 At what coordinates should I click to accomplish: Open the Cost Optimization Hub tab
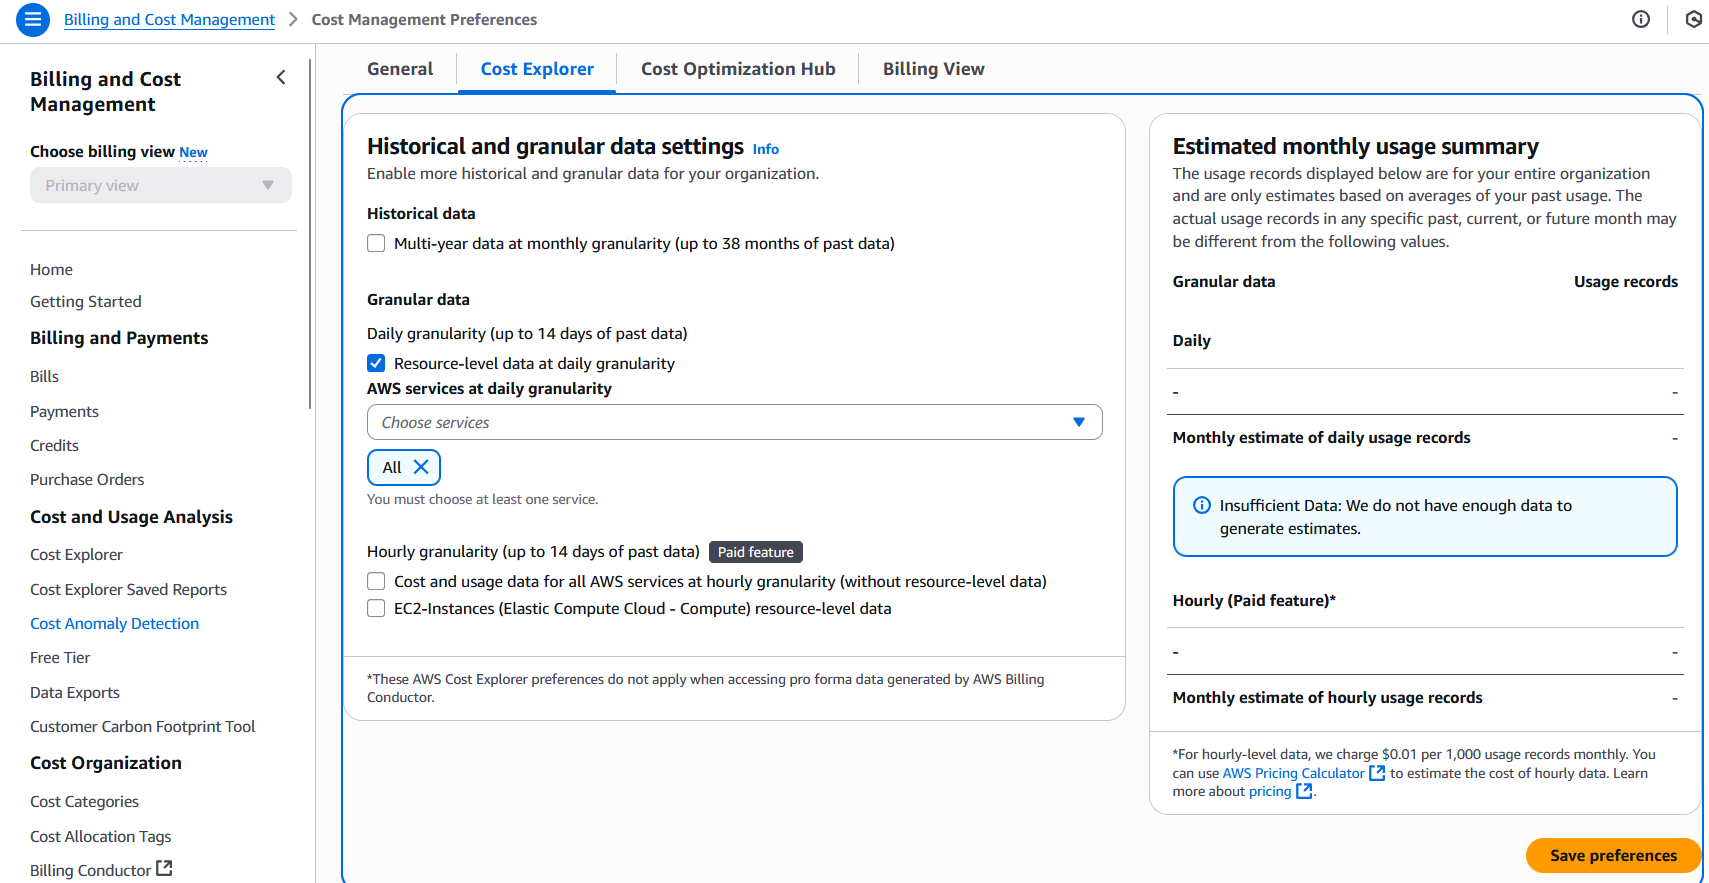click(x=738, y=69)
